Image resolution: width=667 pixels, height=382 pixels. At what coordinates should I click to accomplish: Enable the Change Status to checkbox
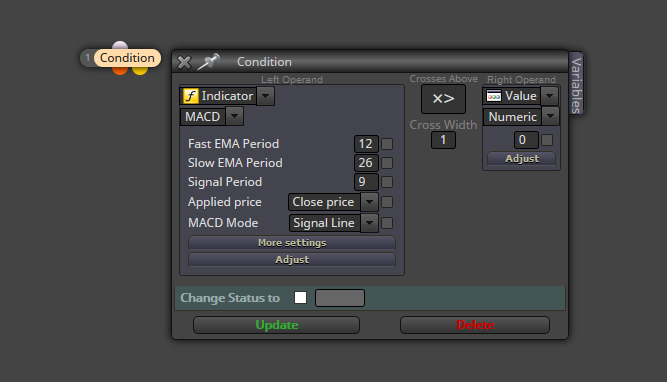tap(300, 297)
